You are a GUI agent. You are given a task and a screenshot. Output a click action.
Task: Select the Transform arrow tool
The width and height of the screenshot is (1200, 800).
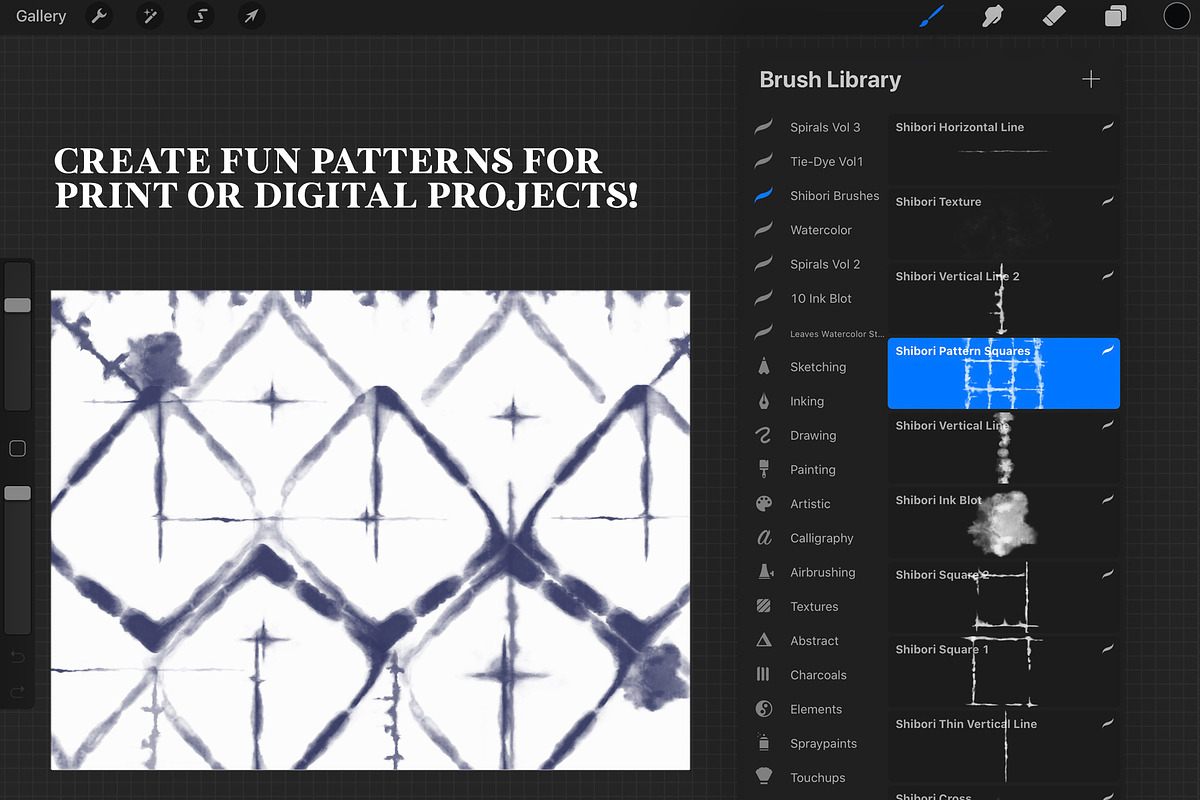pos(252,16)
